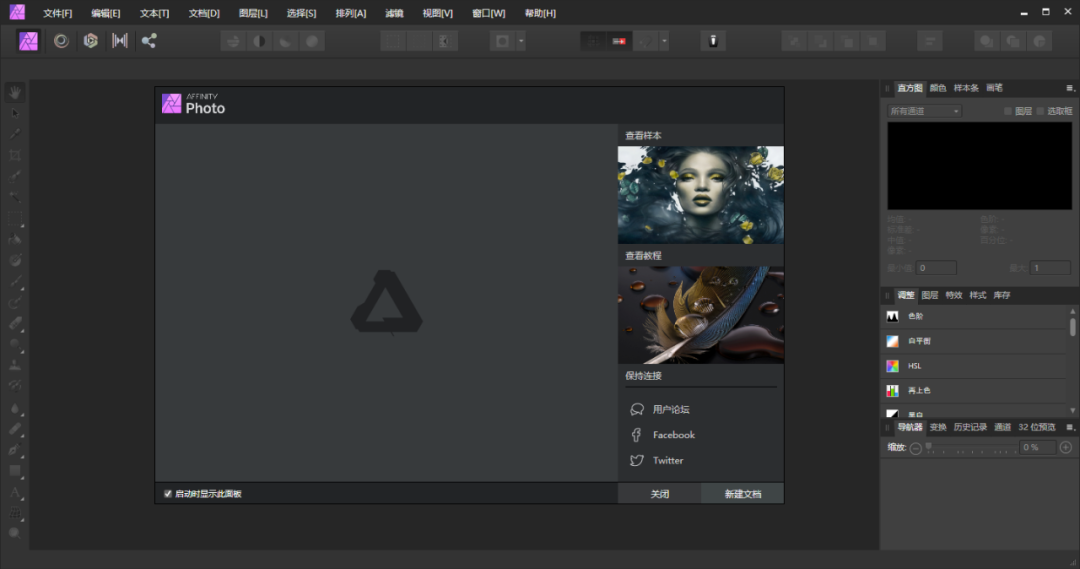Select the Move arrow tool
1080x569 pixels.
tap(14, 113)
